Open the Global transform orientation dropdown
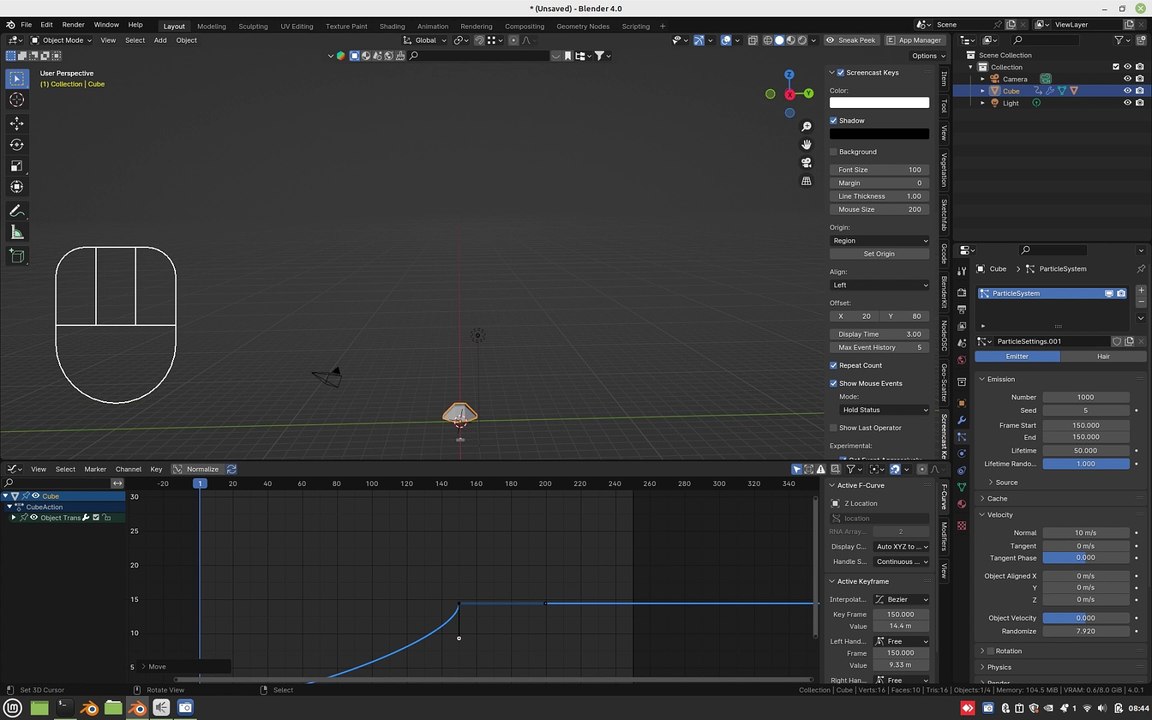 425,40
